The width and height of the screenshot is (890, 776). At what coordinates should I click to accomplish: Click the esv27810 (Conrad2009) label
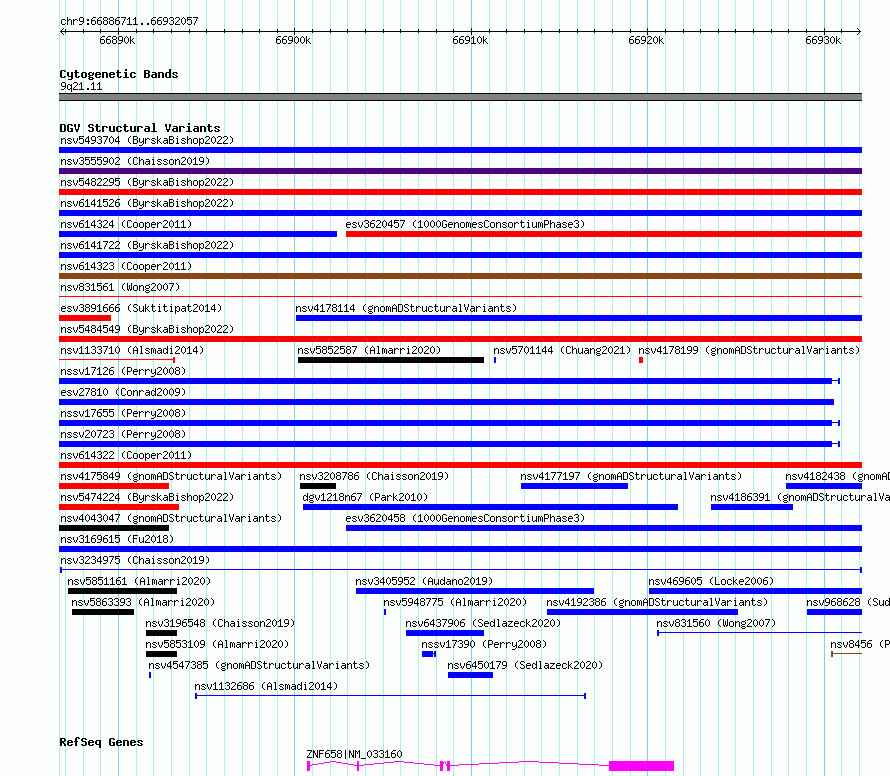[123, 392]
